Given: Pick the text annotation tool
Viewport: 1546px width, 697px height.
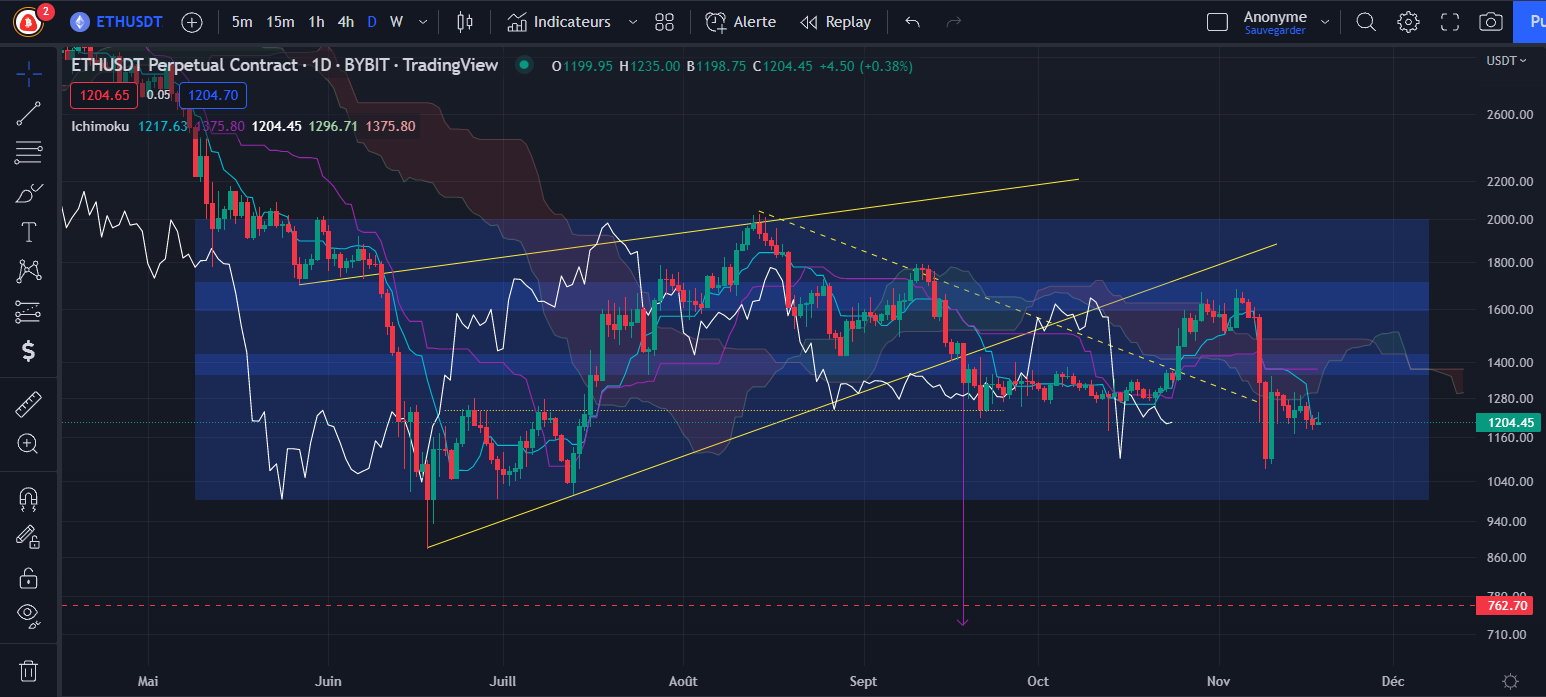Looking at the screenshot, I should click(28, 231).
